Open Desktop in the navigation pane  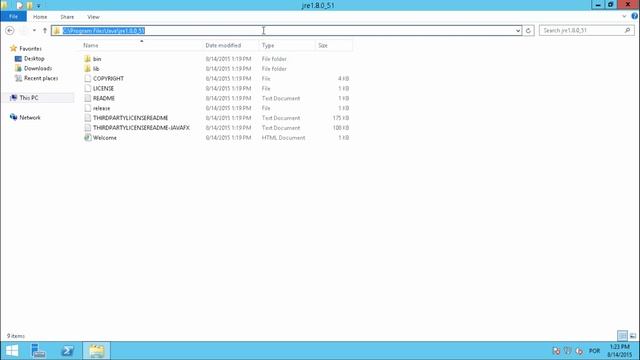pos(29,58)
